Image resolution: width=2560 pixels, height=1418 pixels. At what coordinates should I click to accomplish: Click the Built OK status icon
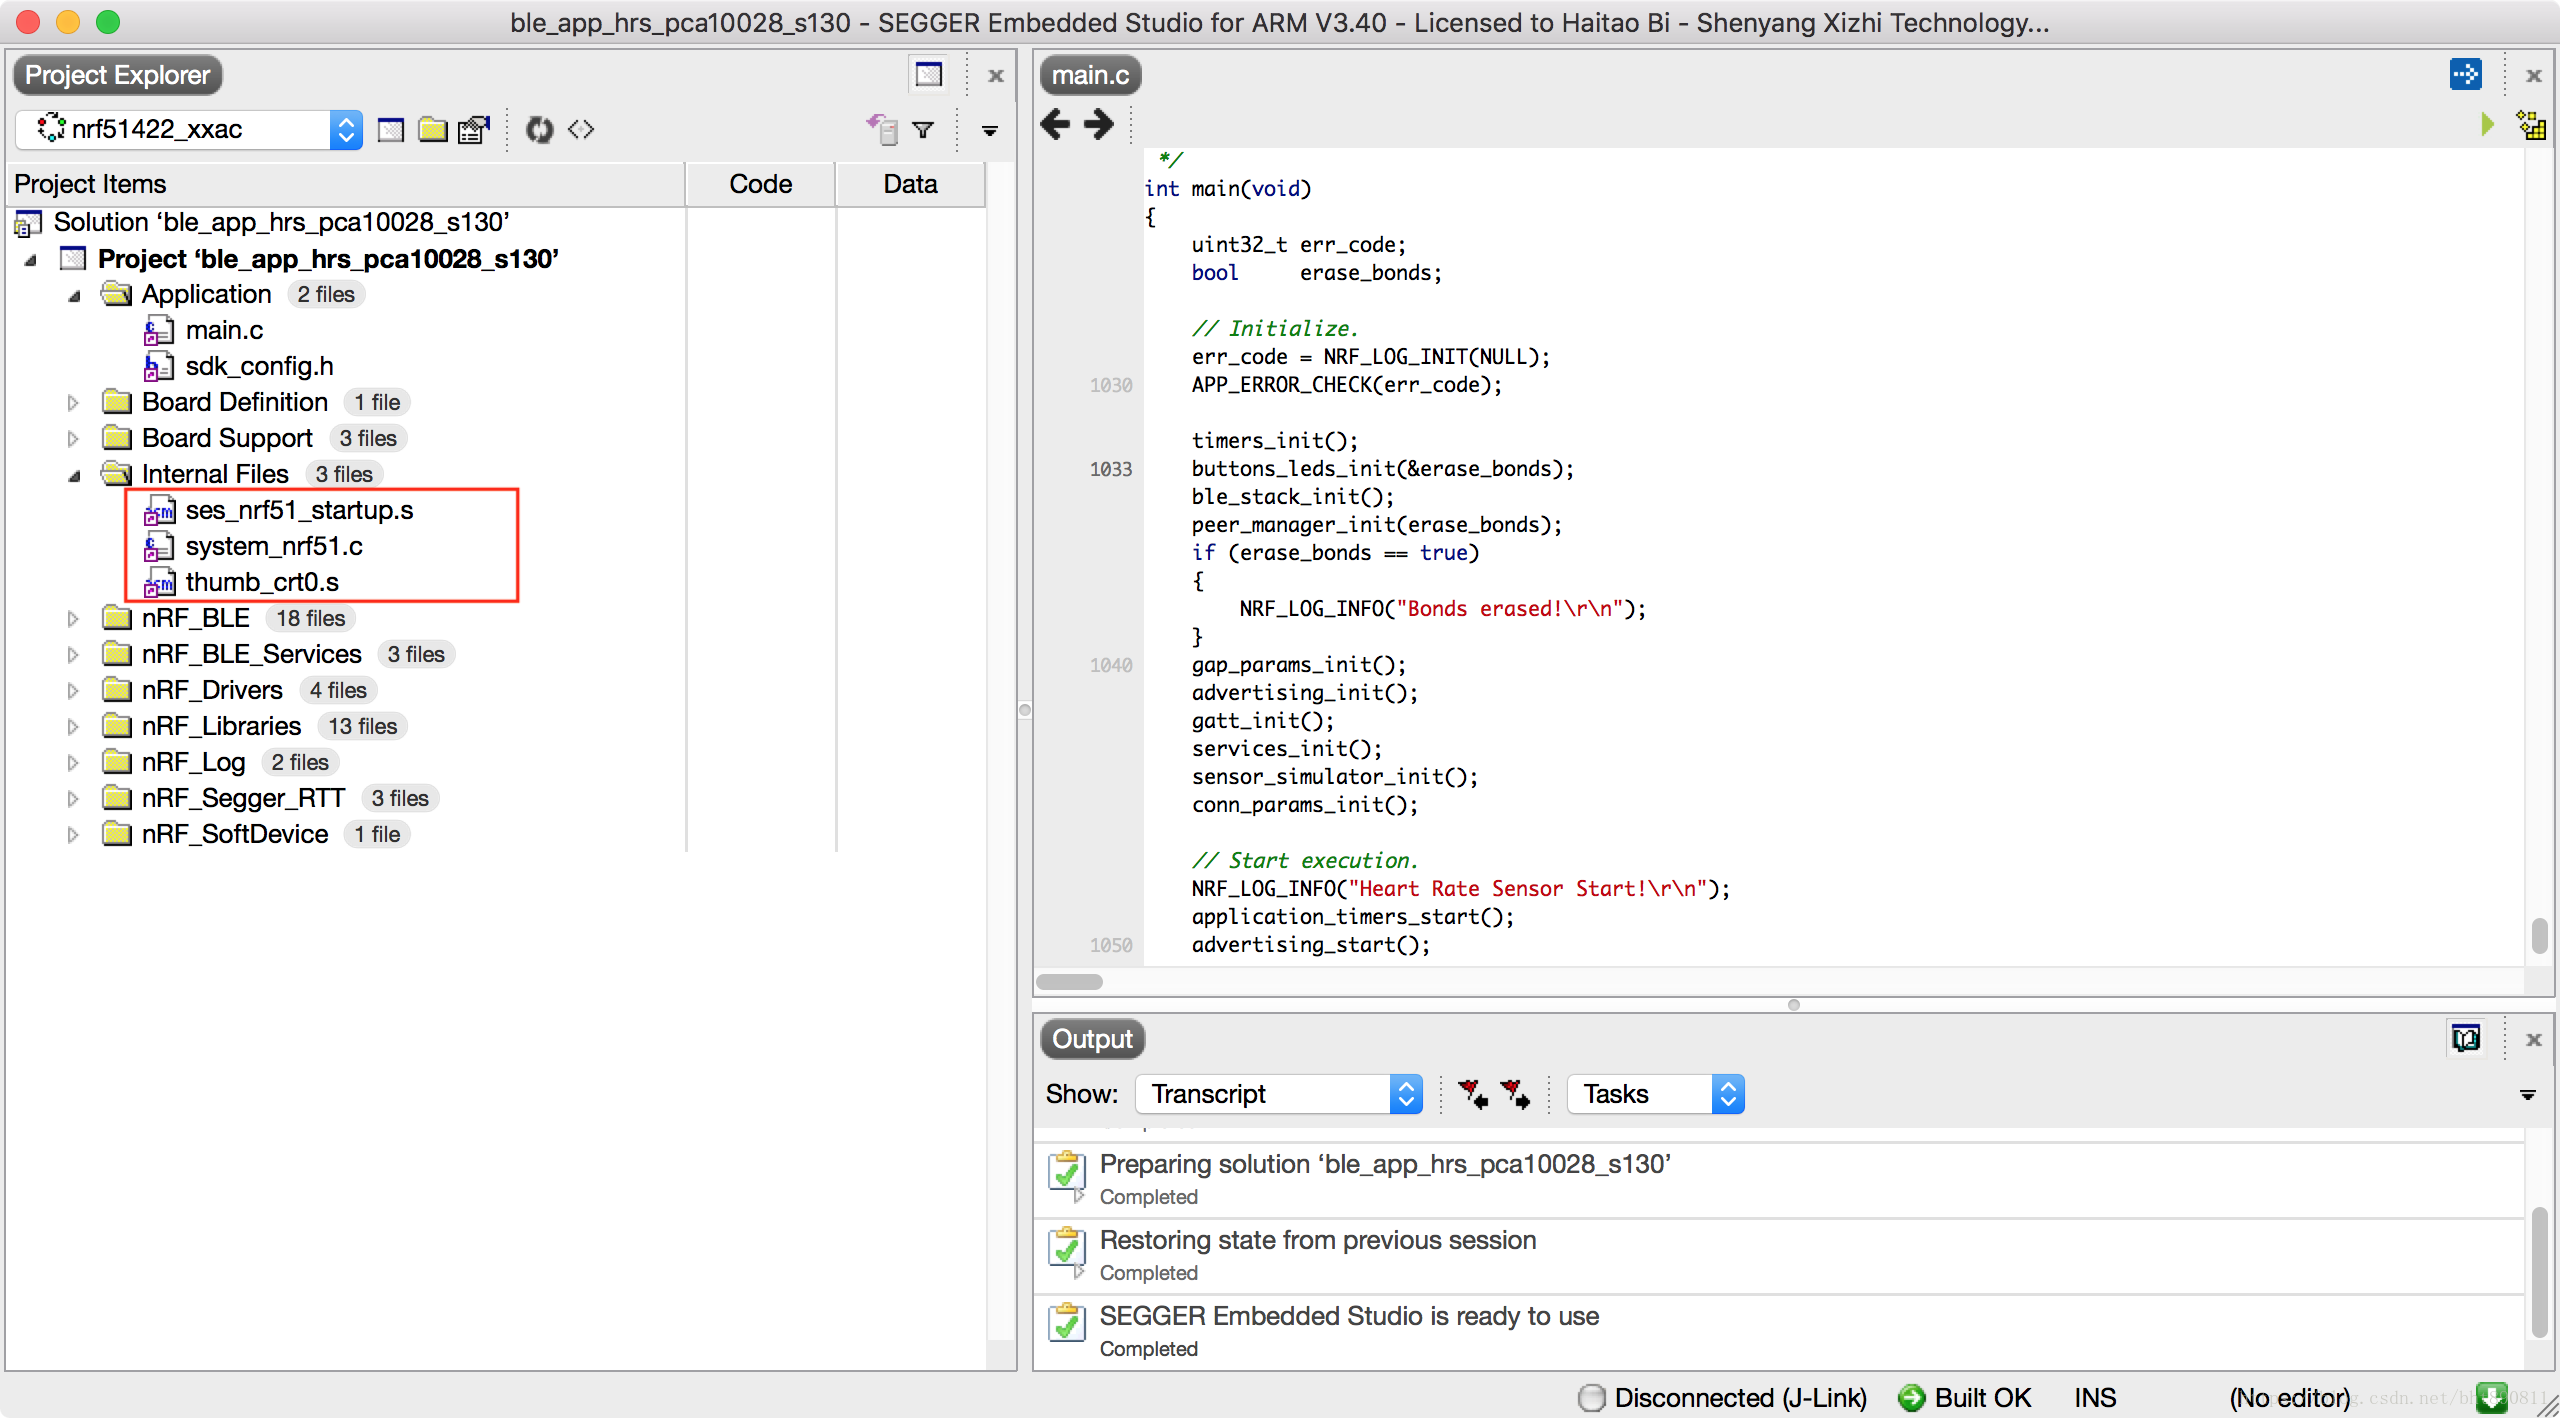(x=1911, y=1398)
